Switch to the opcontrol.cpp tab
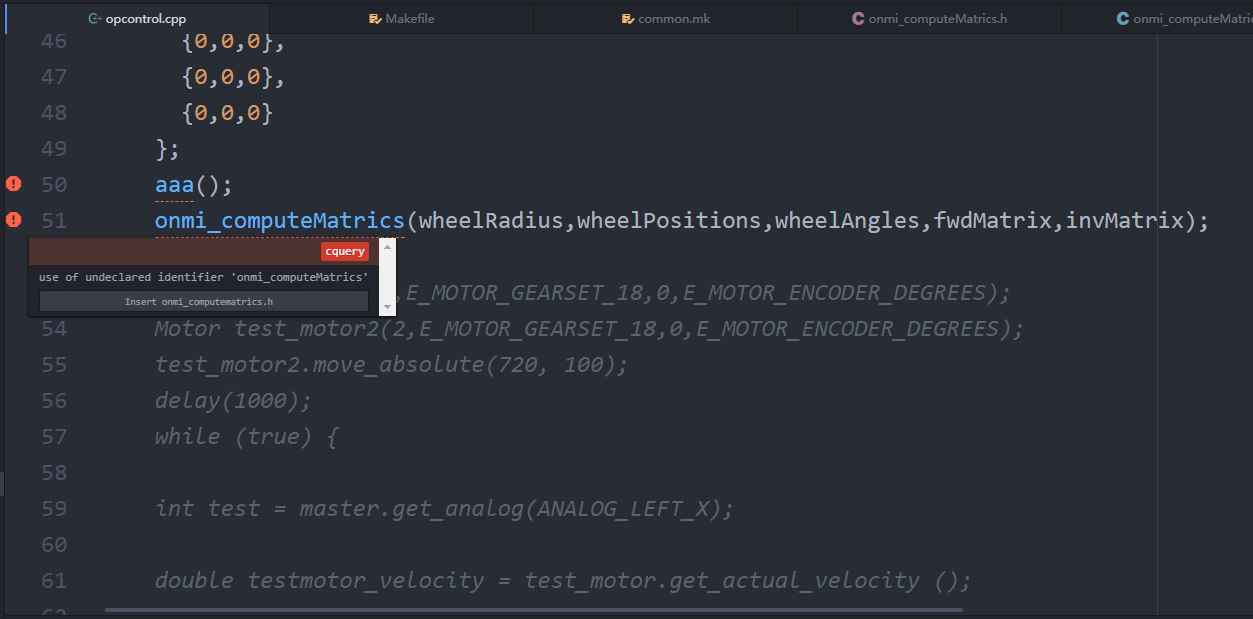The height and width of the screenshot is (619, 1253). [x=138, y=18]
